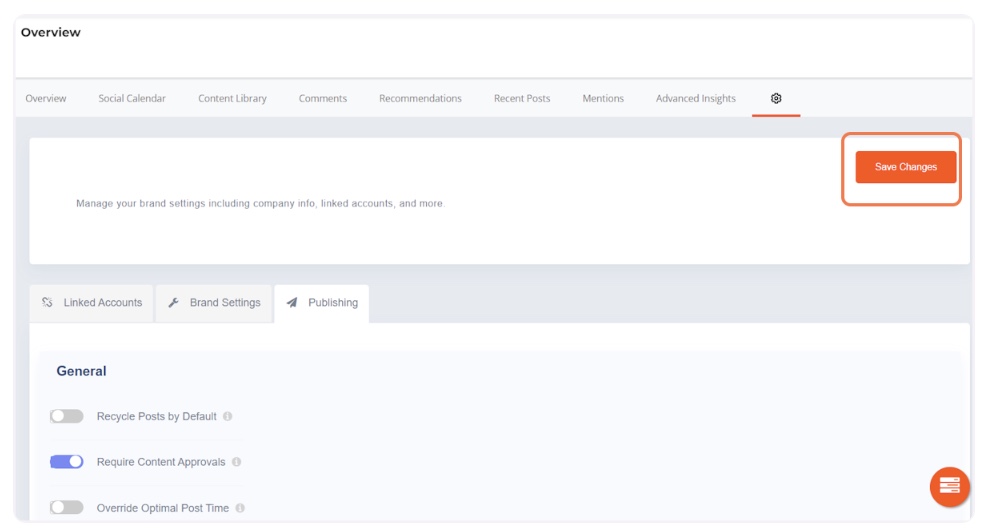The width and height of the screenshot is (986, 532).
Task: View the Comments tab
Action: coord(323,98)
